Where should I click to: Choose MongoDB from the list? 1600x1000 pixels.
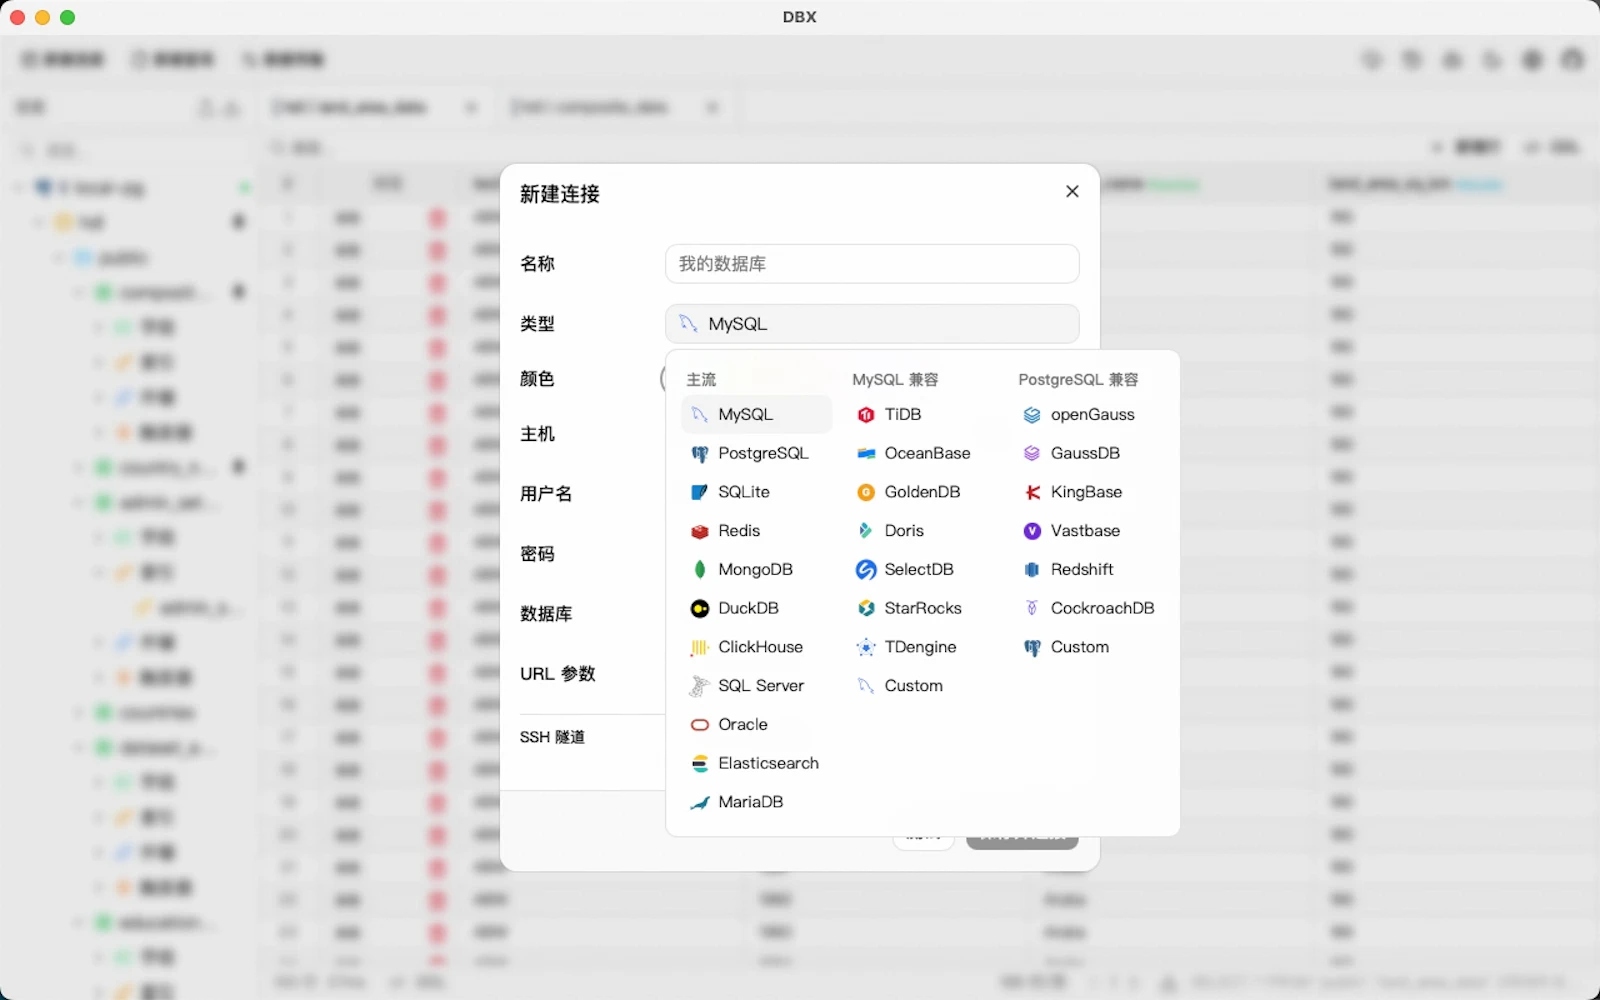pos(756,569)
